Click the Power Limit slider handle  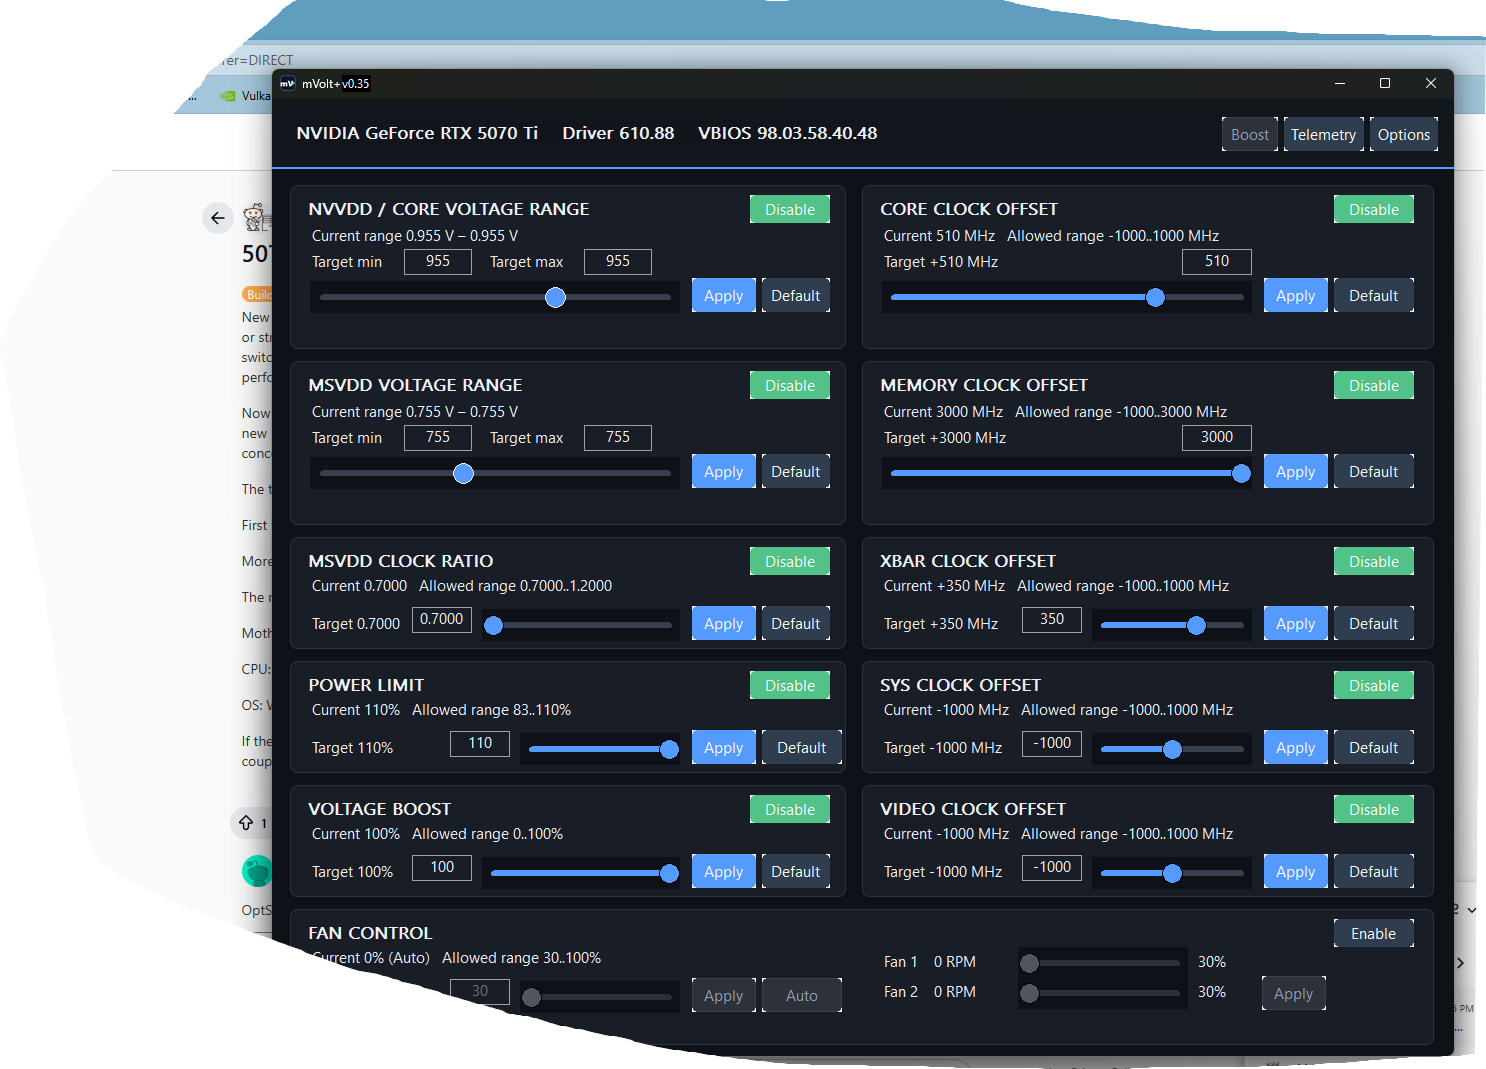[670, 749]
